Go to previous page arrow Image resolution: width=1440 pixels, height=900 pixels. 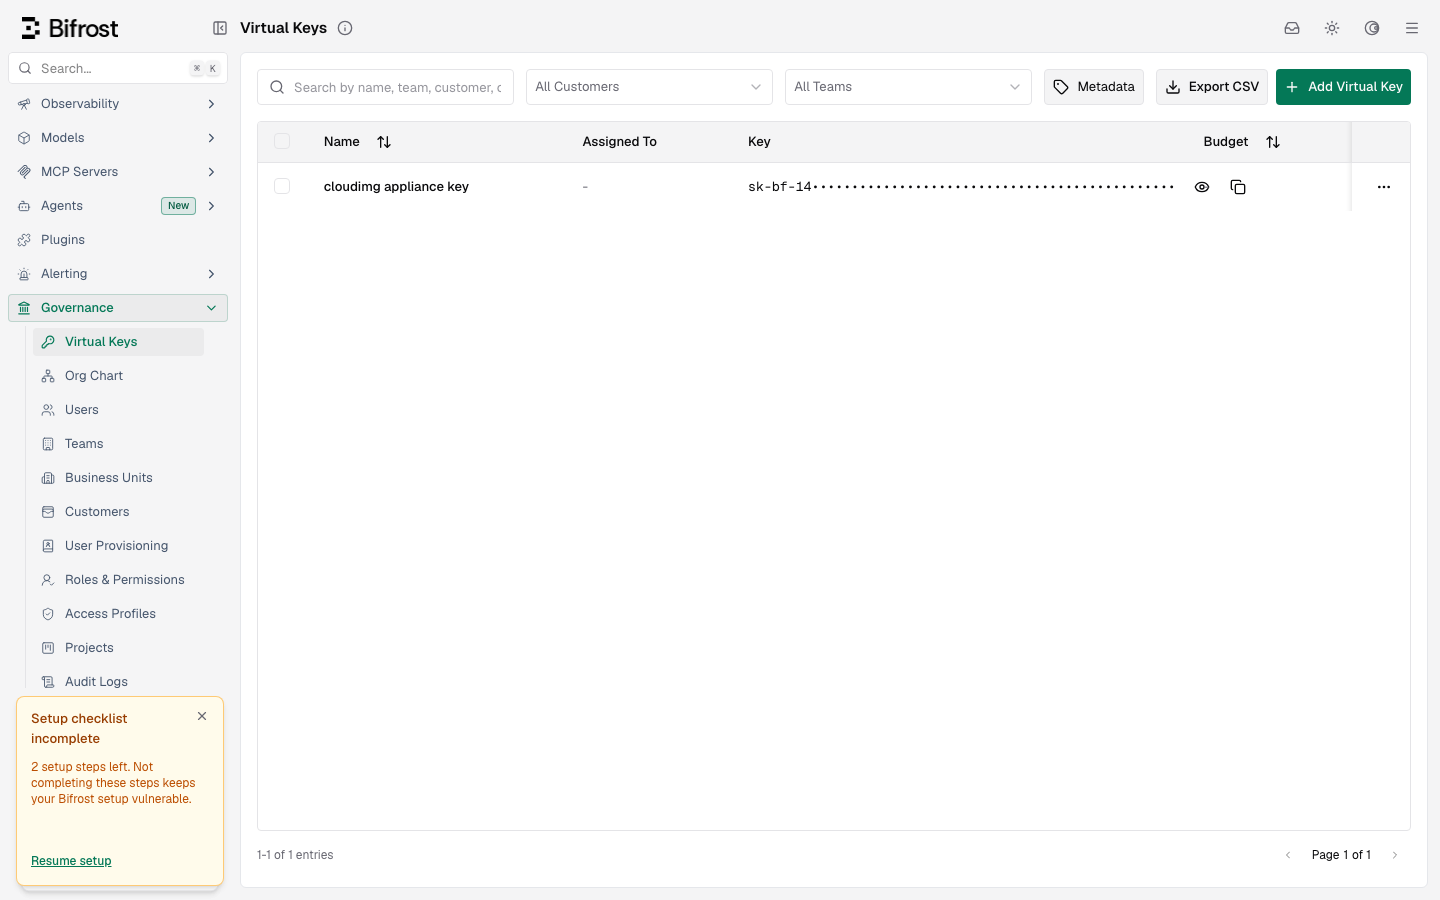1288,855
